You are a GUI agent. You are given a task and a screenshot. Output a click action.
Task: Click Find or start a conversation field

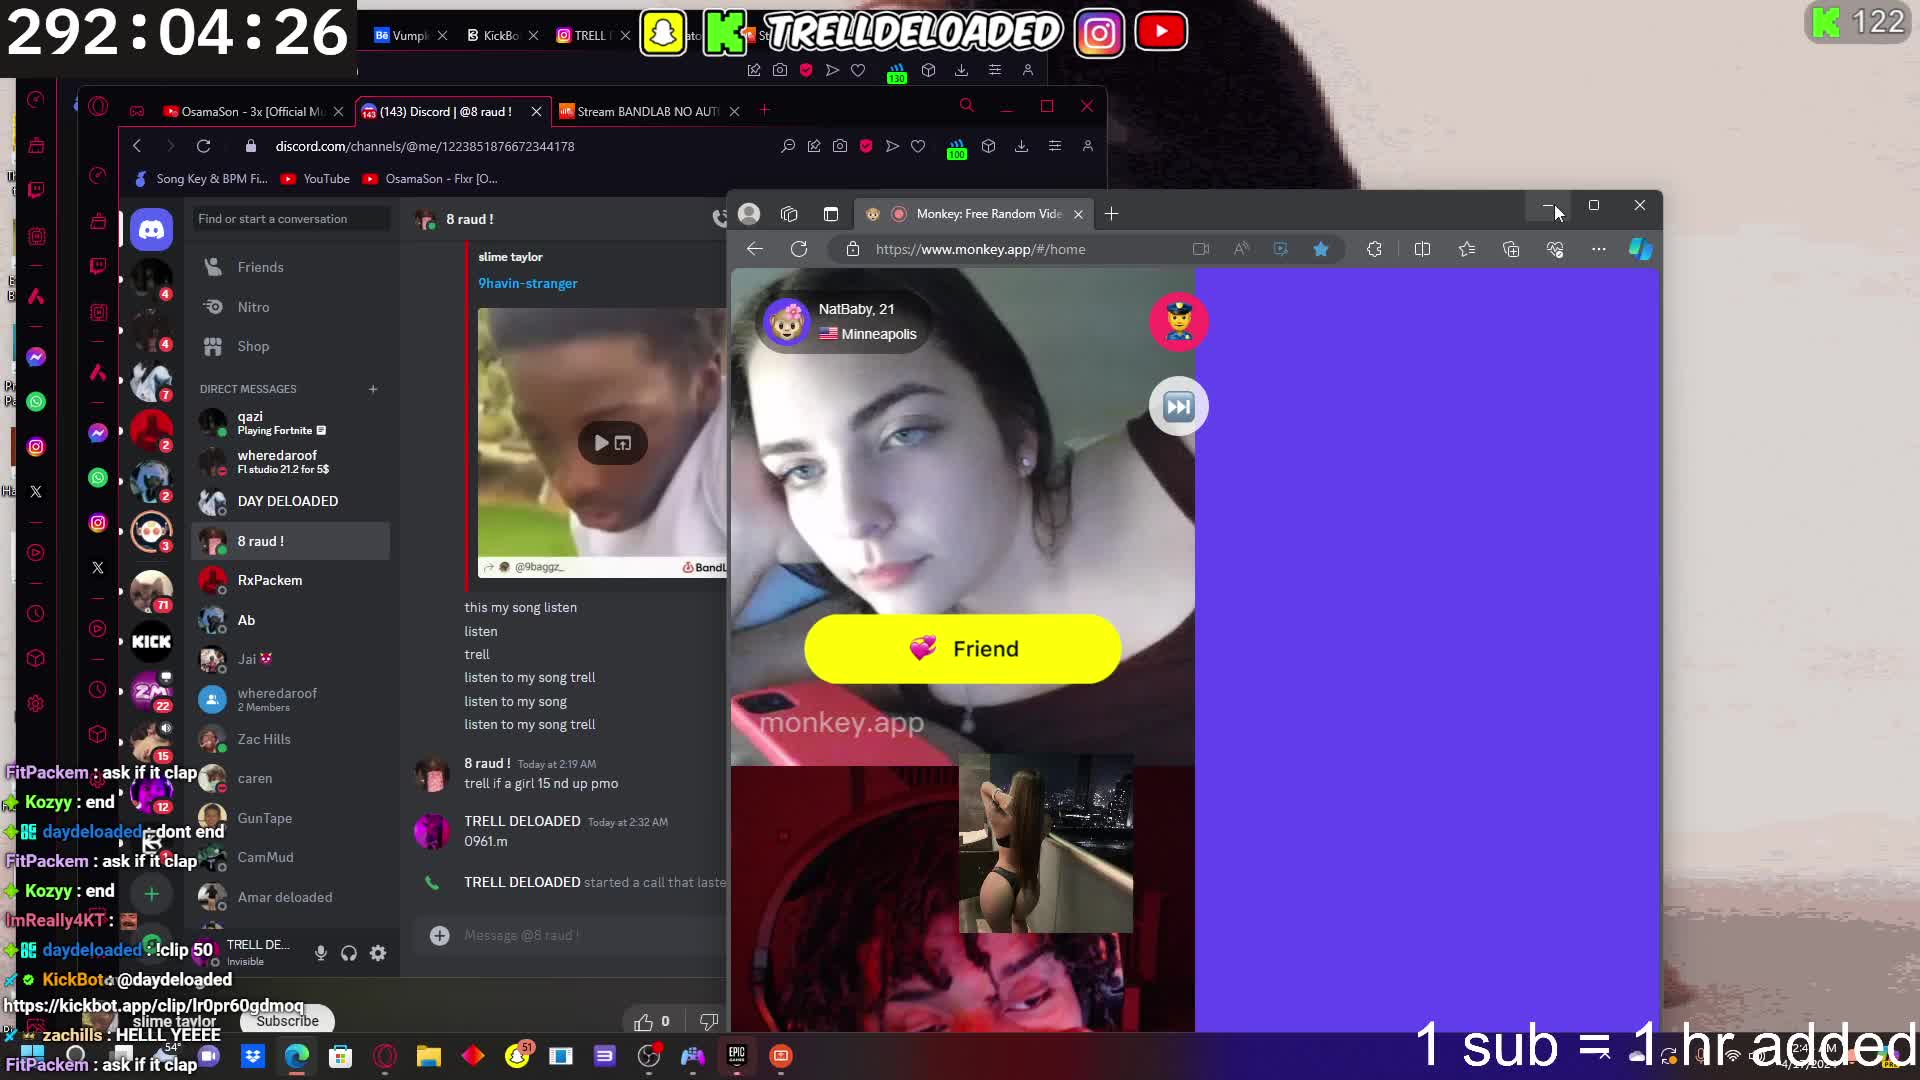click(x=290, y=219)
